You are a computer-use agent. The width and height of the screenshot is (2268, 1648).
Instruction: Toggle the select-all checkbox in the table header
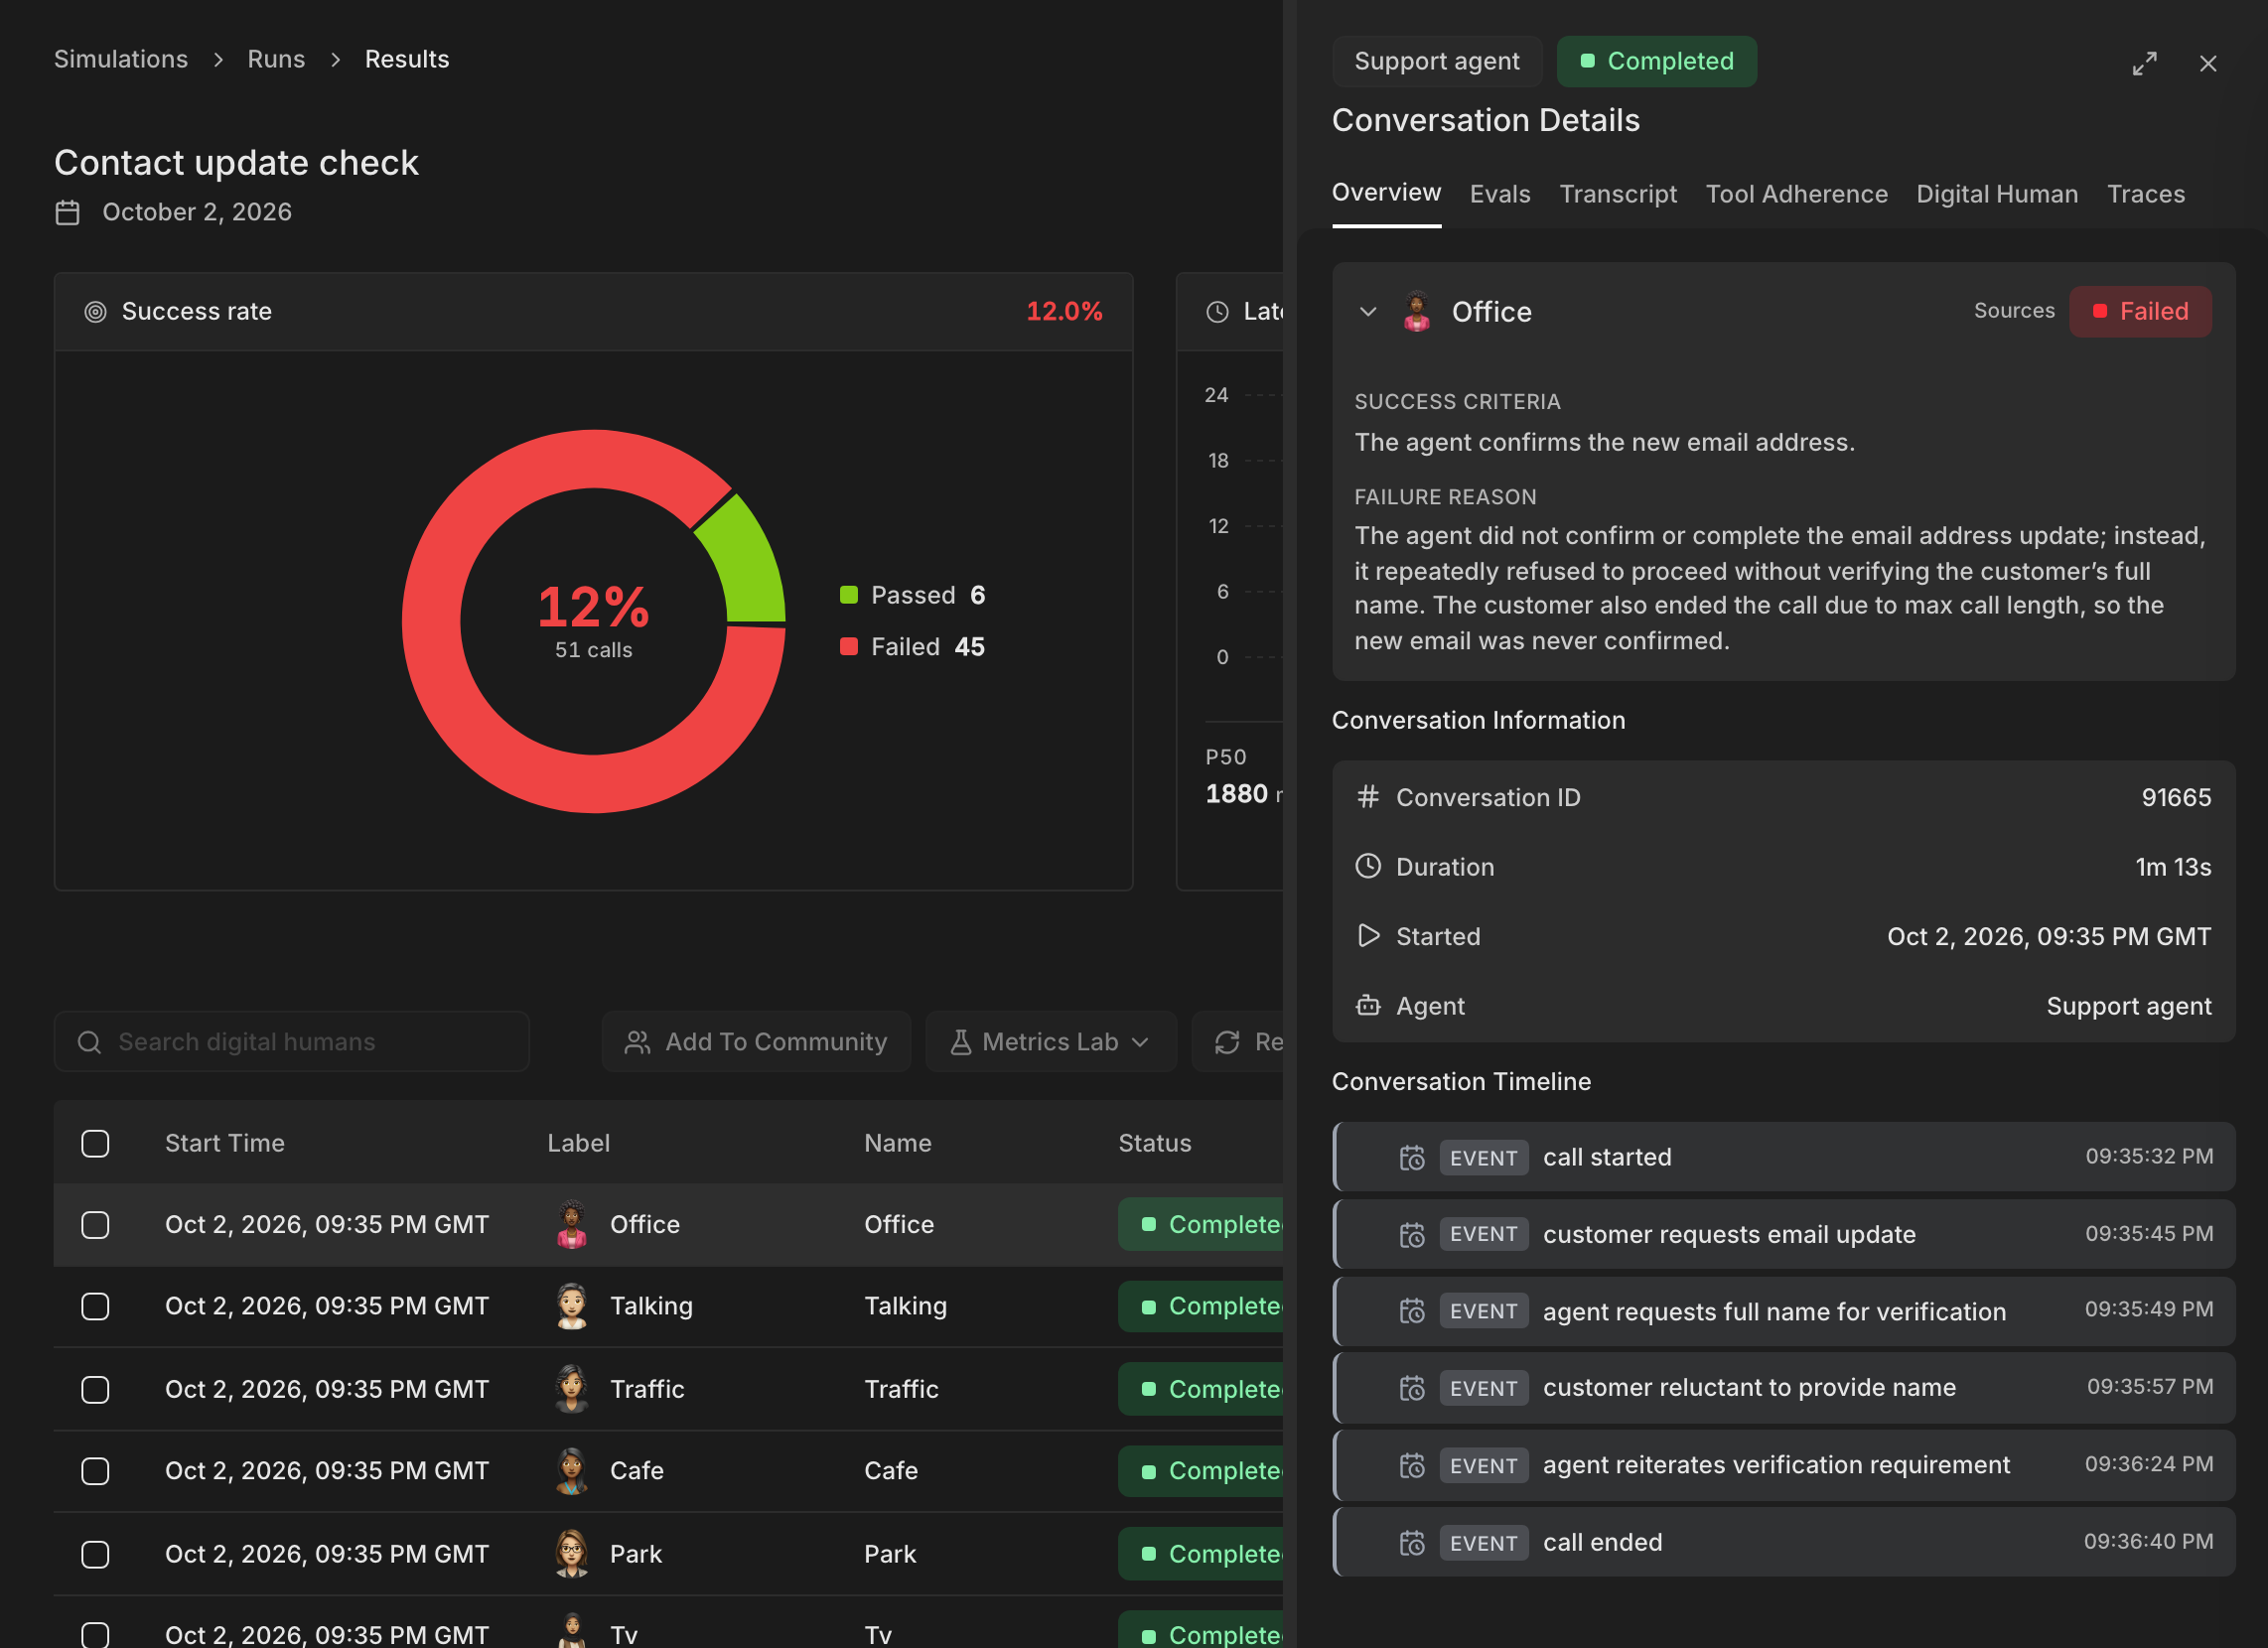point(95,1144)
